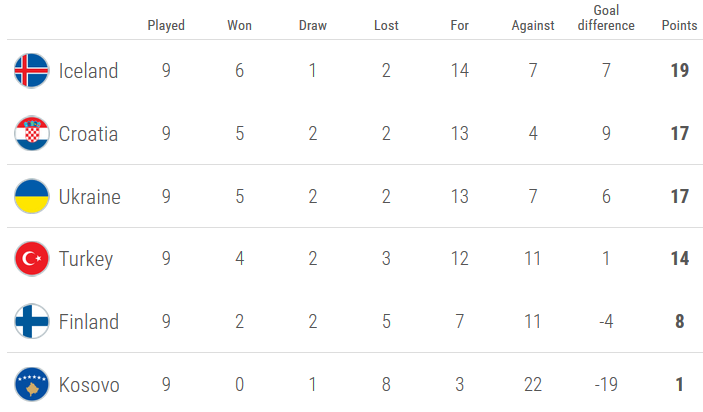Click the Ukraine flag icon
This screenshot has height=412, width=703.
[32, 197]
